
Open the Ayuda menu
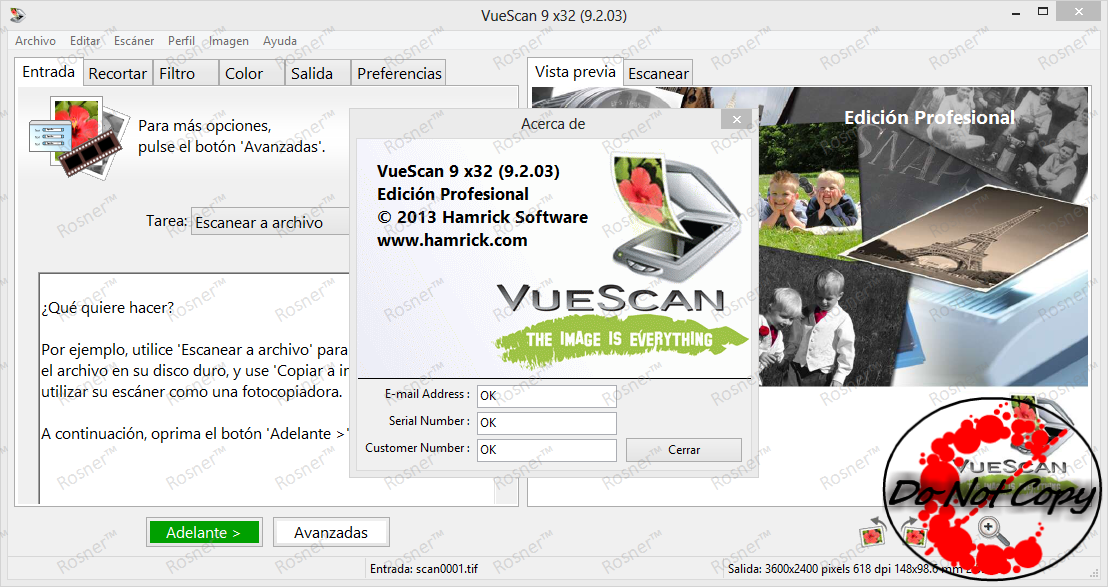(280, 41)
